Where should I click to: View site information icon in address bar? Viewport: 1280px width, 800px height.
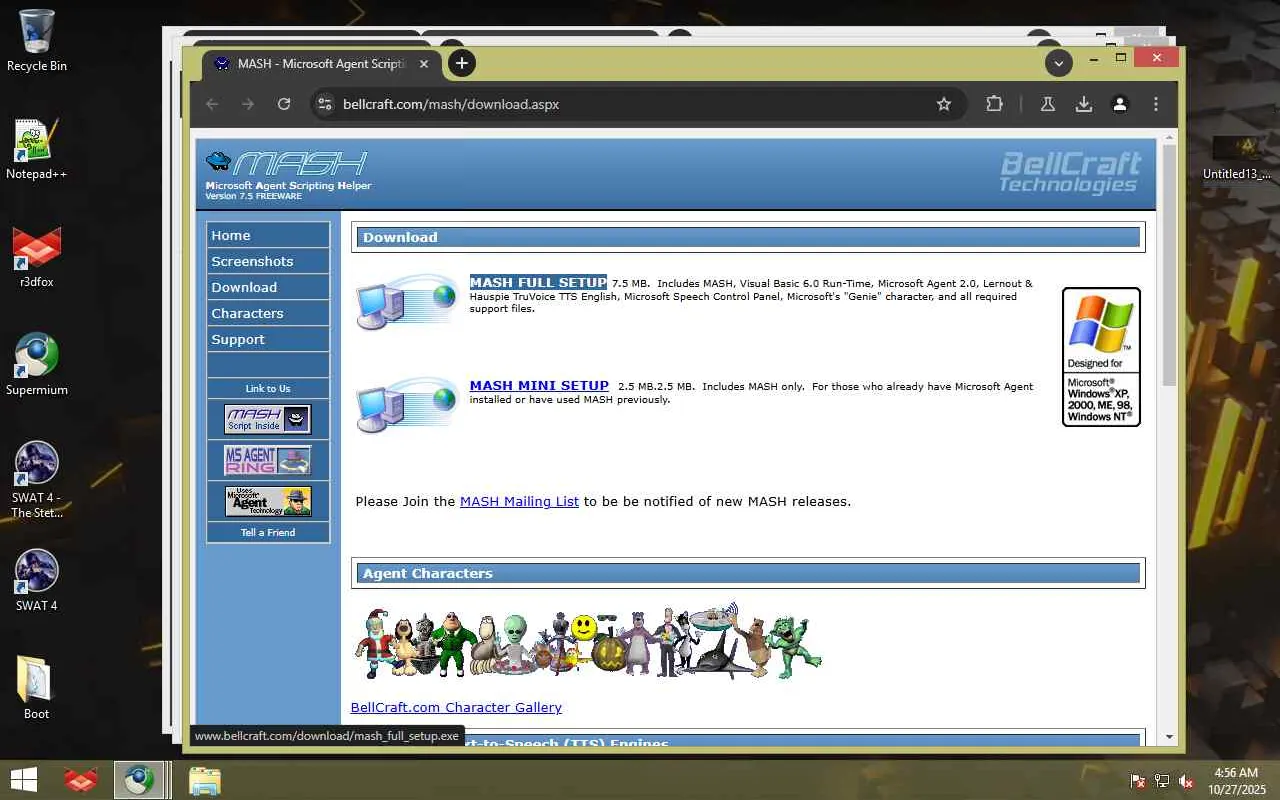point(323,104)
